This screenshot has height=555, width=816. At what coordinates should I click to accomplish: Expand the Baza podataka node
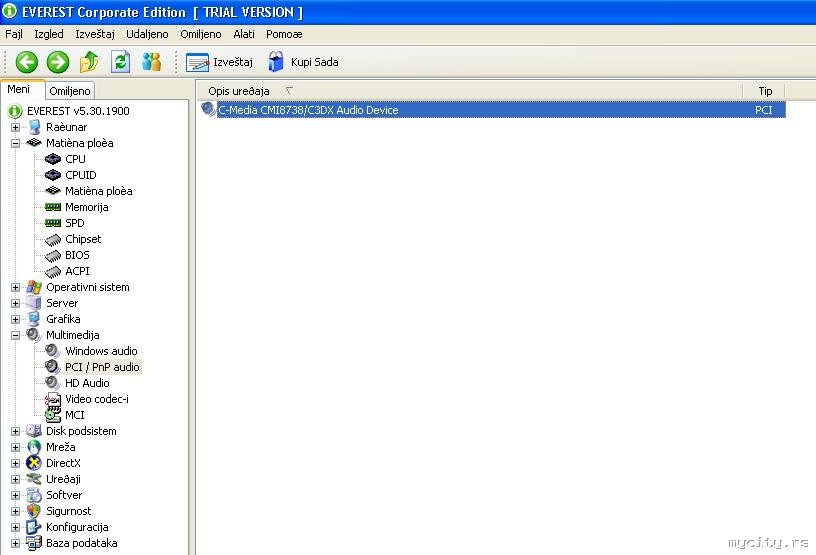tap(16, 544)
